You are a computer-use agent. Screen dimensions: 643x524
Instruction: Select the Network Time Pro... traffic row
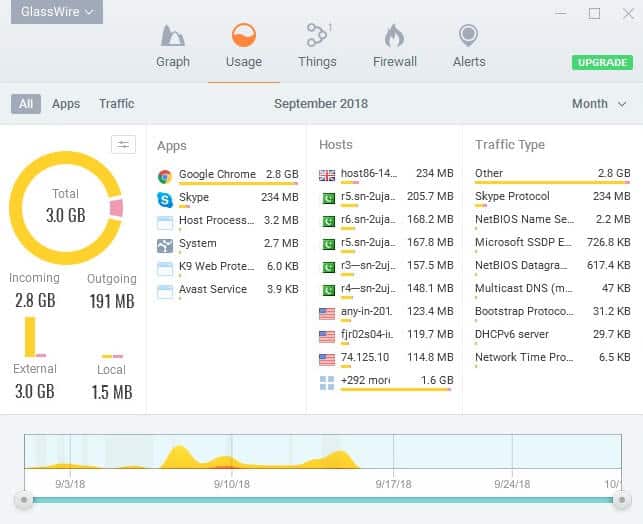pos(552,359)
